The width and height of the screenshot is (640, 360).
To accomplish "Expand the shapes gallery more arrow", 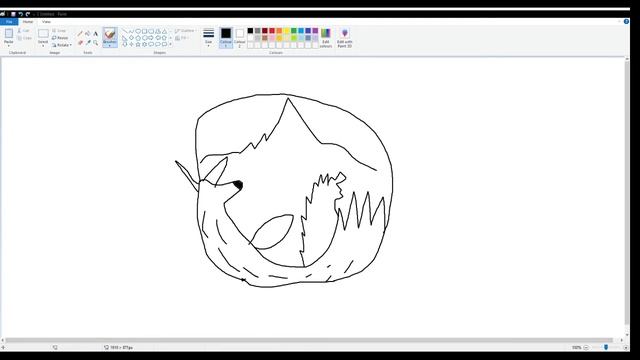I will (x=171, y=44).
